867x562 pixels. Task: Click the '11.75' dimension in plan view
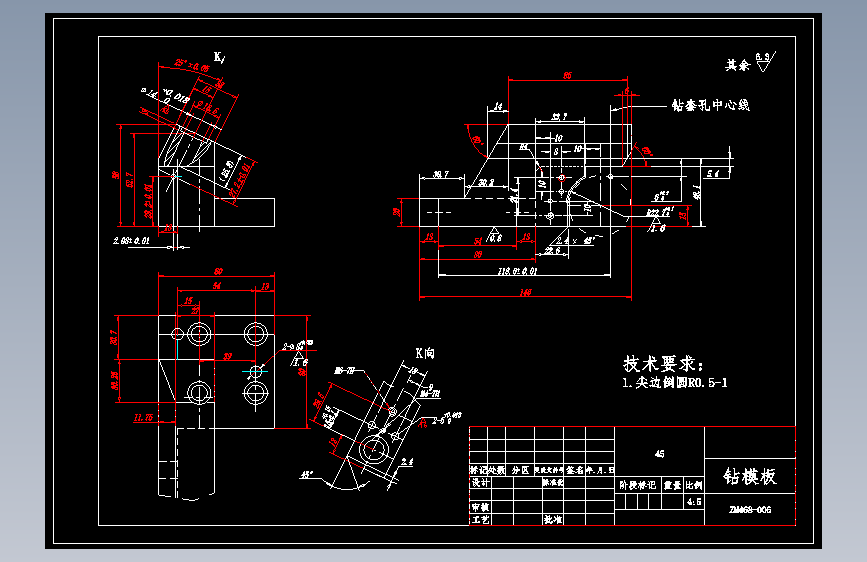pyautogui.click(x=143, y=418)
